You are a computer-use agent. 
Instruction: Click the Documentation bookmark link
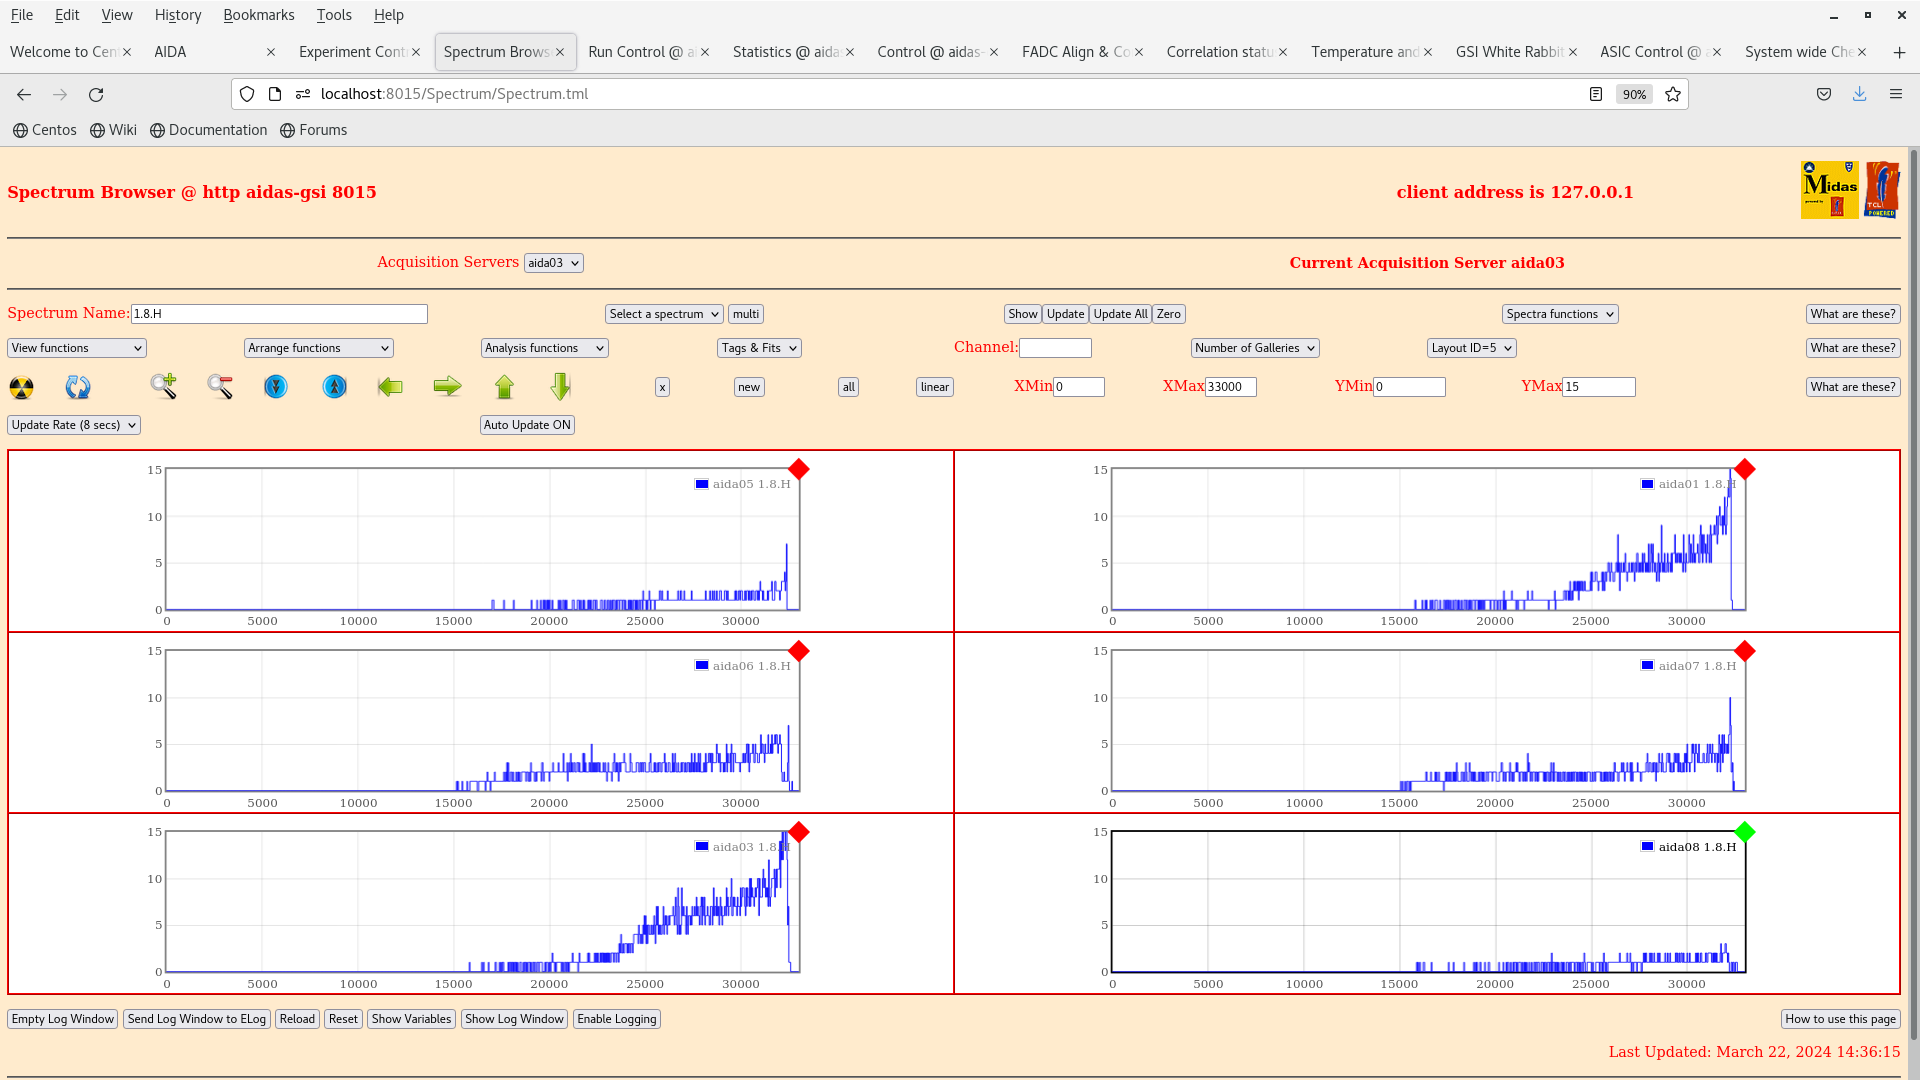point(209,130)
